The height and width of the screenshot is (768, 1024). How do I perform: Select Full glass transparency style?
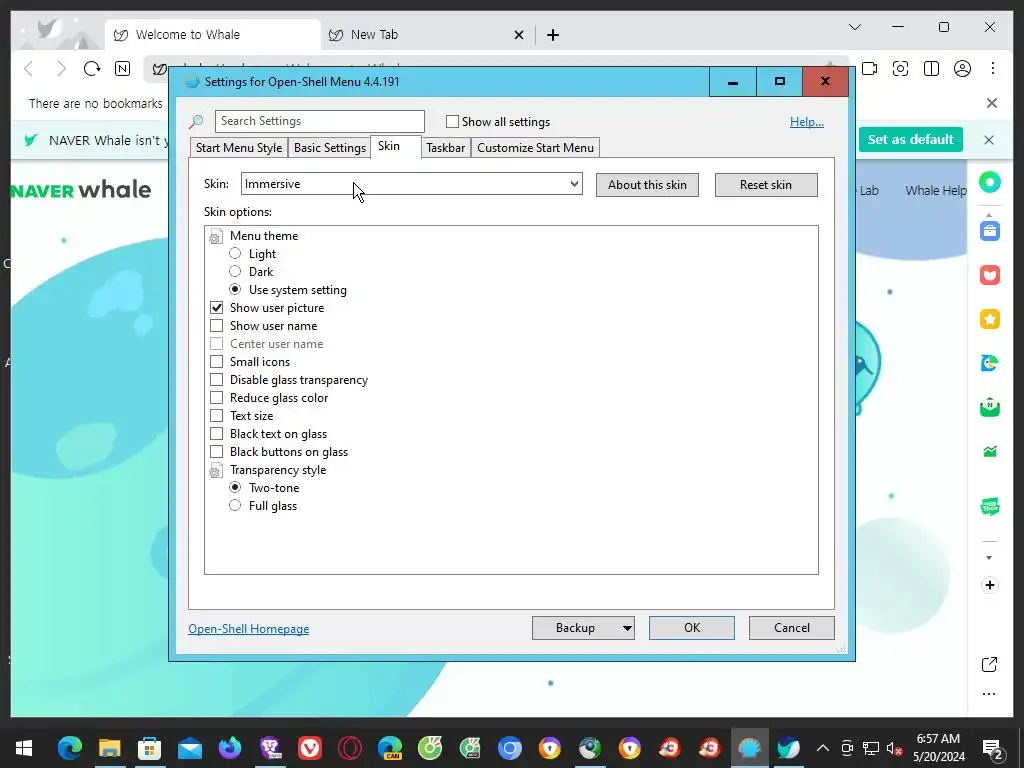(235, 505)
